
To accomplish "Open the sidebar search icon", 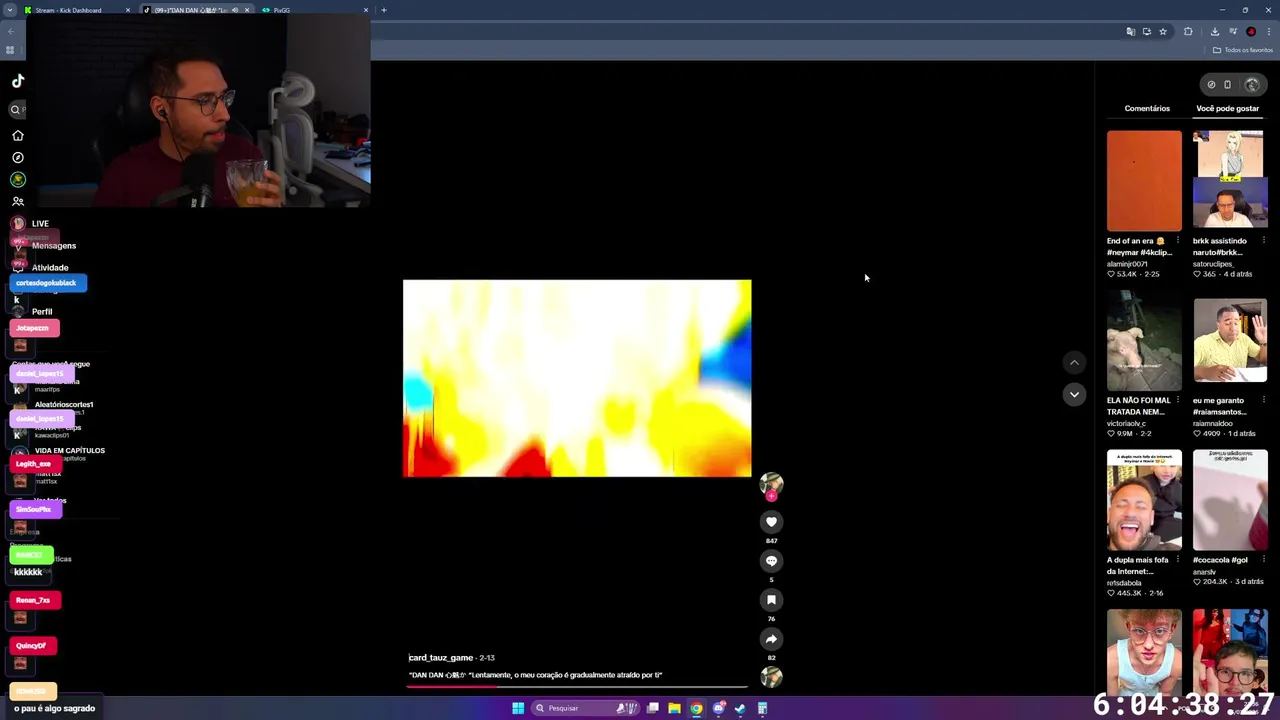I will (x=16, y=110).
